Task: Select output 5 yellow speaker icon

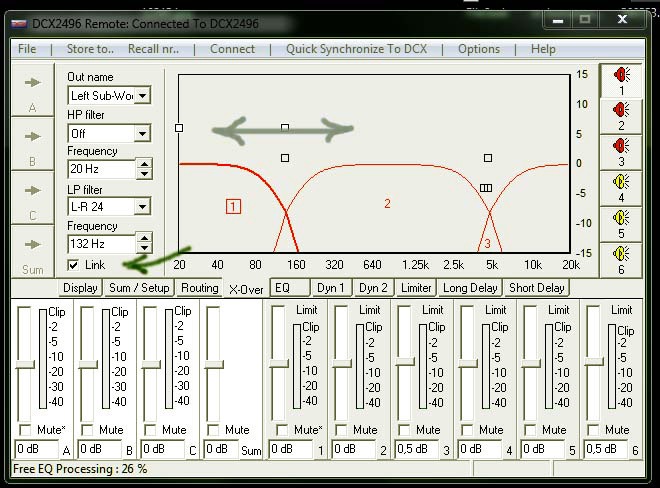Action: tap(621, 224)
